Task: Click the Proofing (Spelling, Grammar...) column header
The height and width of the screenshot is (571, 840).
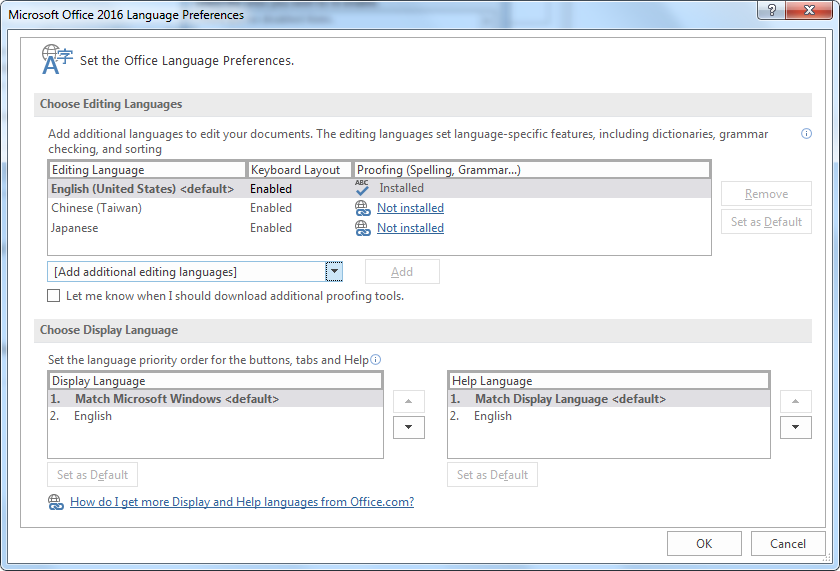Action: tap(531, 170)
